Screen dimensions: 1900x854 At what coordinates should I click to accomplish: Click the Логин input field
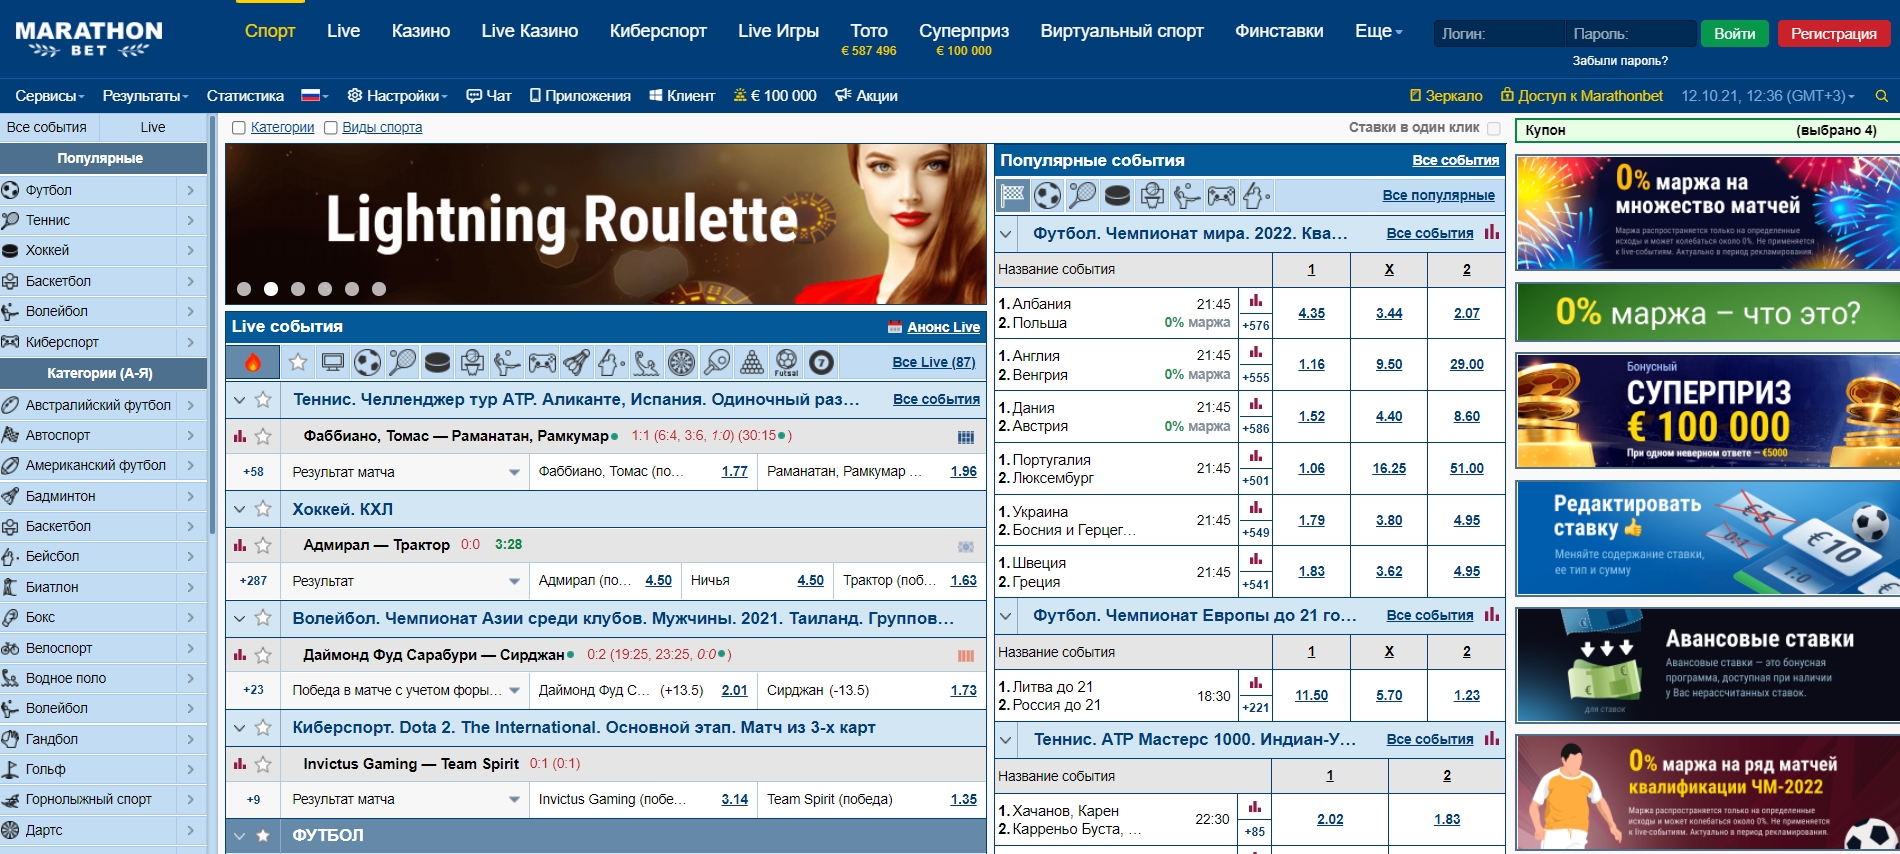point(1499,33)
